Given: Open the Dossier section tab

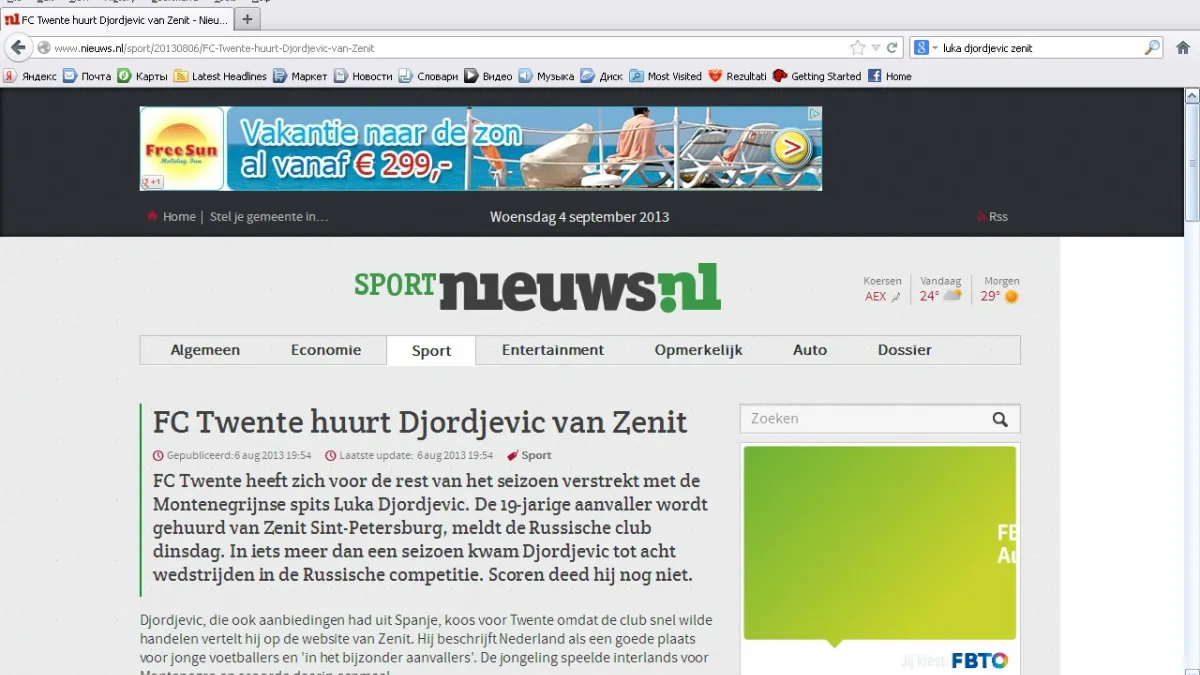Looking at the screenshot, I should [905, 350].
